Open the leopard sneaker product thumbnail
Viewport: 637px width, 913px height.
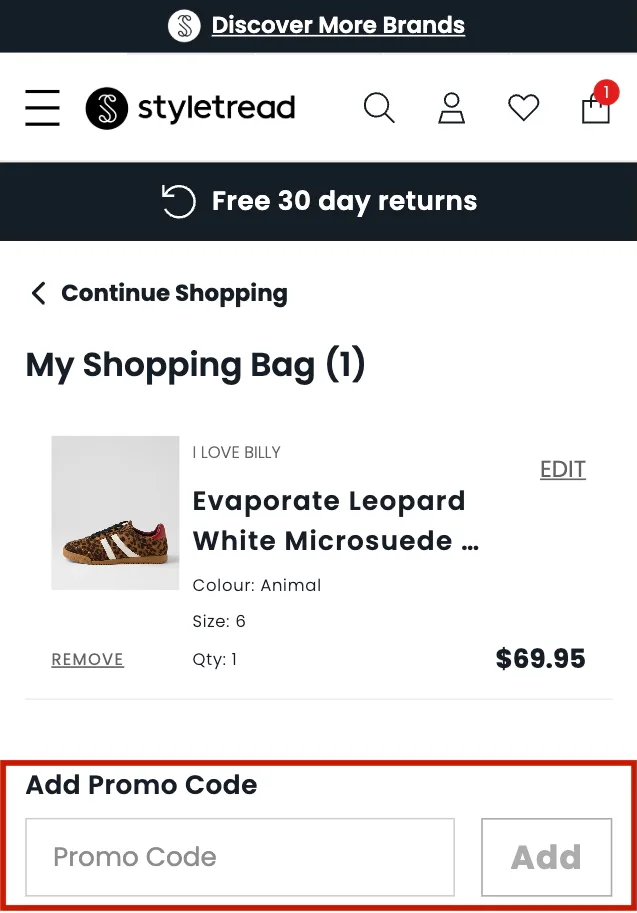[x=115, y=513]
